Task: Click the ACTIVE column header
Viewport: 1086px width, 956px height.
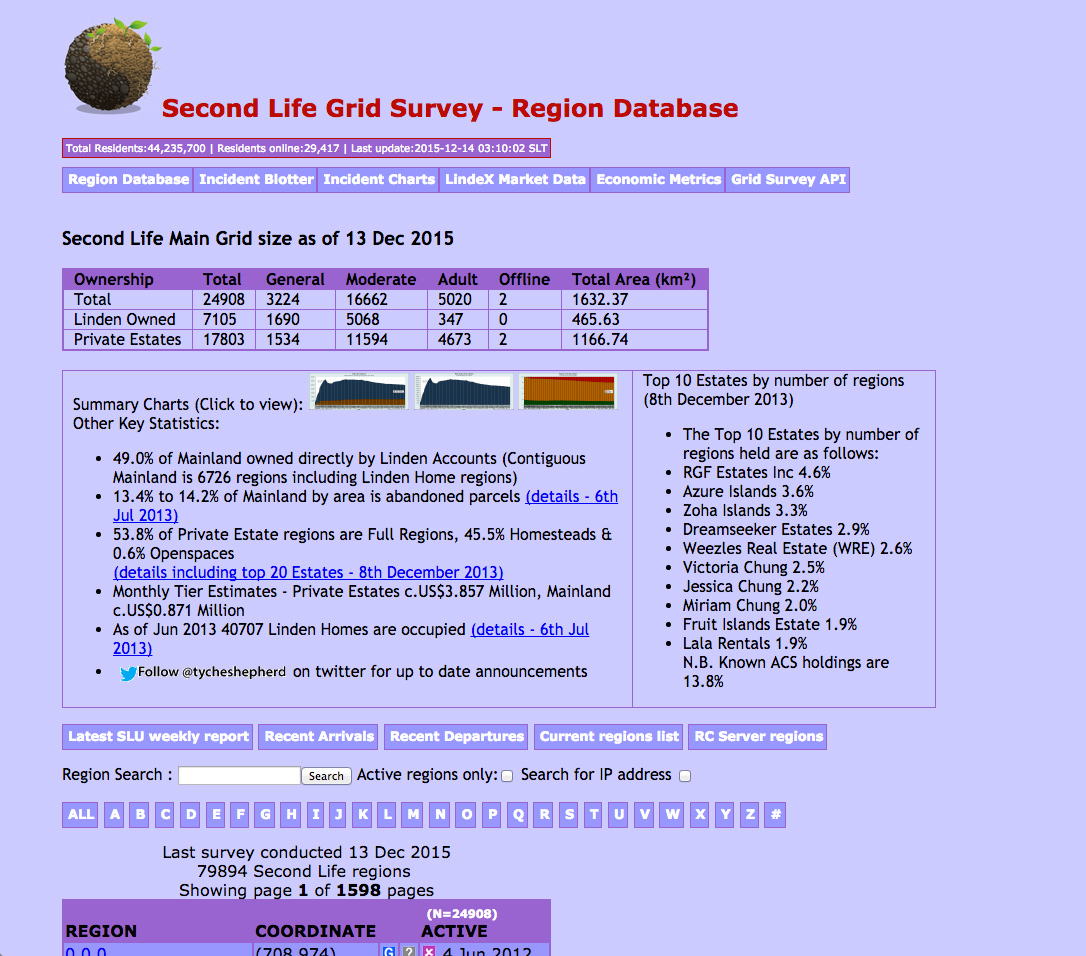Action: 454,931
